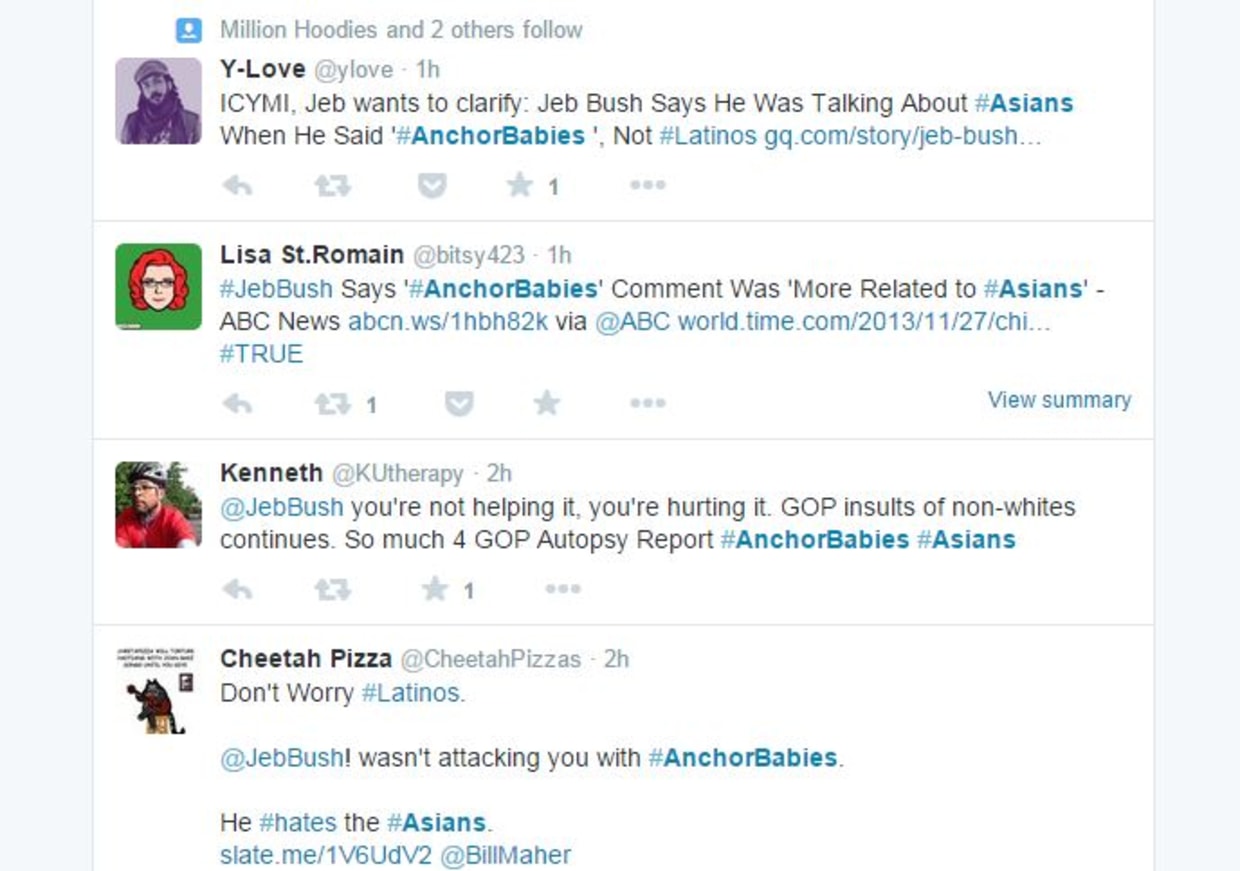
Task: Visit the abcn.ws/1hbh82k link
Action: 448,322
